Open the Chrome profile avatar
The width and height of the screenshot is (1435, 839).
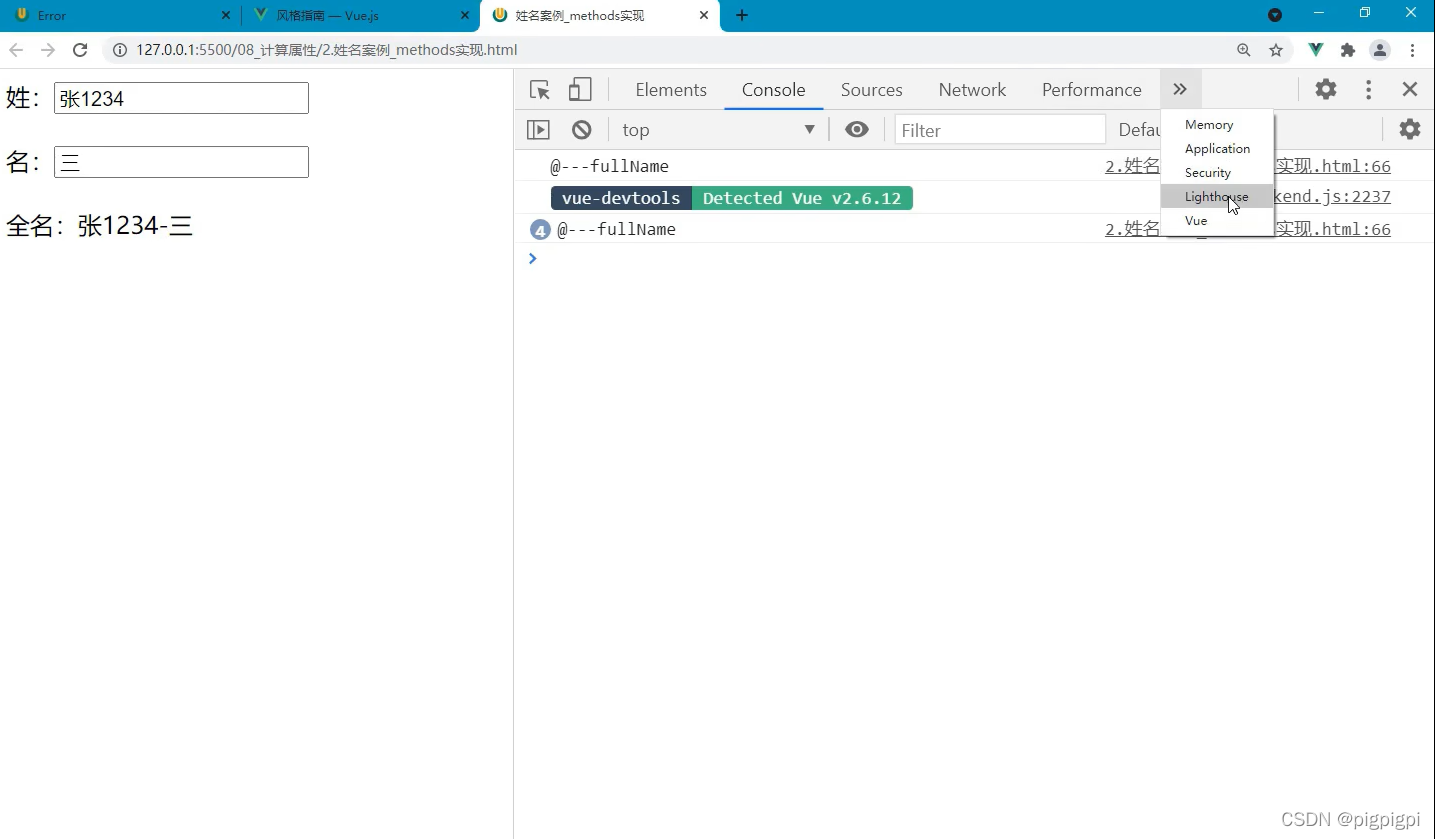point(1380,50)
